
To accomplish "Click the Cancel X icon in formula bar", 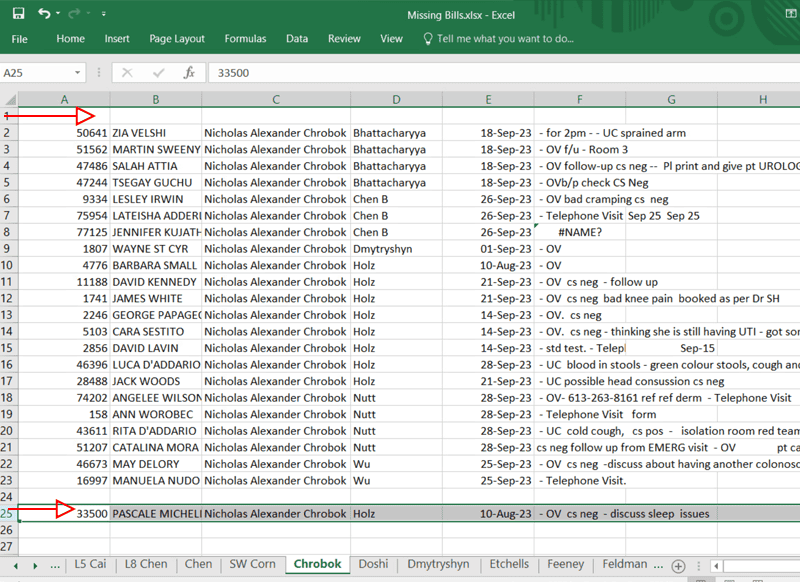I will (x=127, y=73).
